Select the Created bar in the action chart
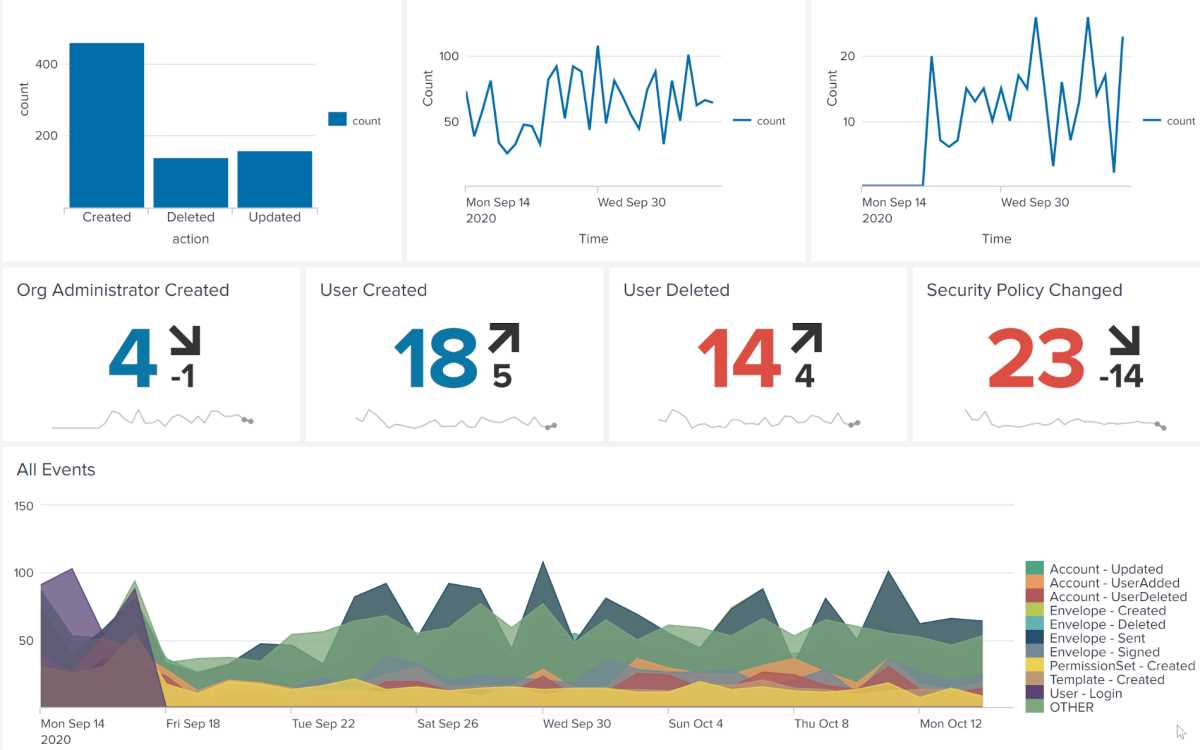Screen dimensions: 1200x750 point(106,125)
